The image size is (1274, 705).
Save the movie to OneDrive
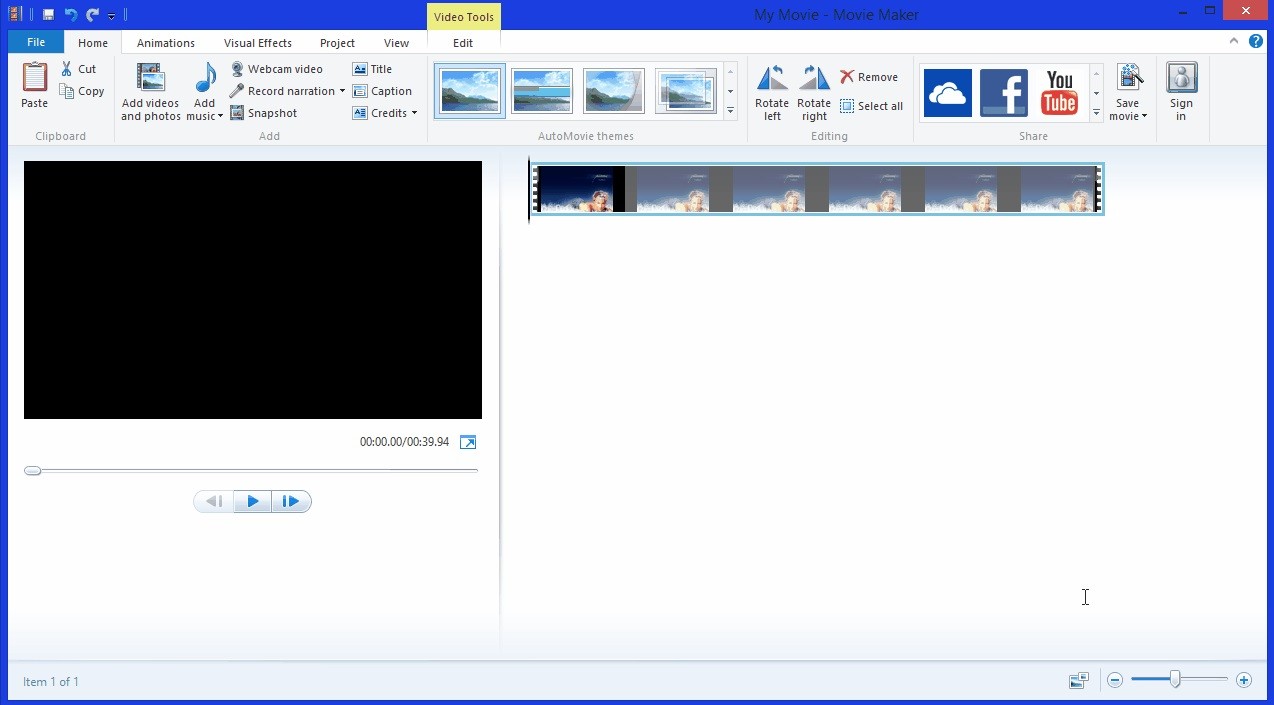(x=947, y=92)
